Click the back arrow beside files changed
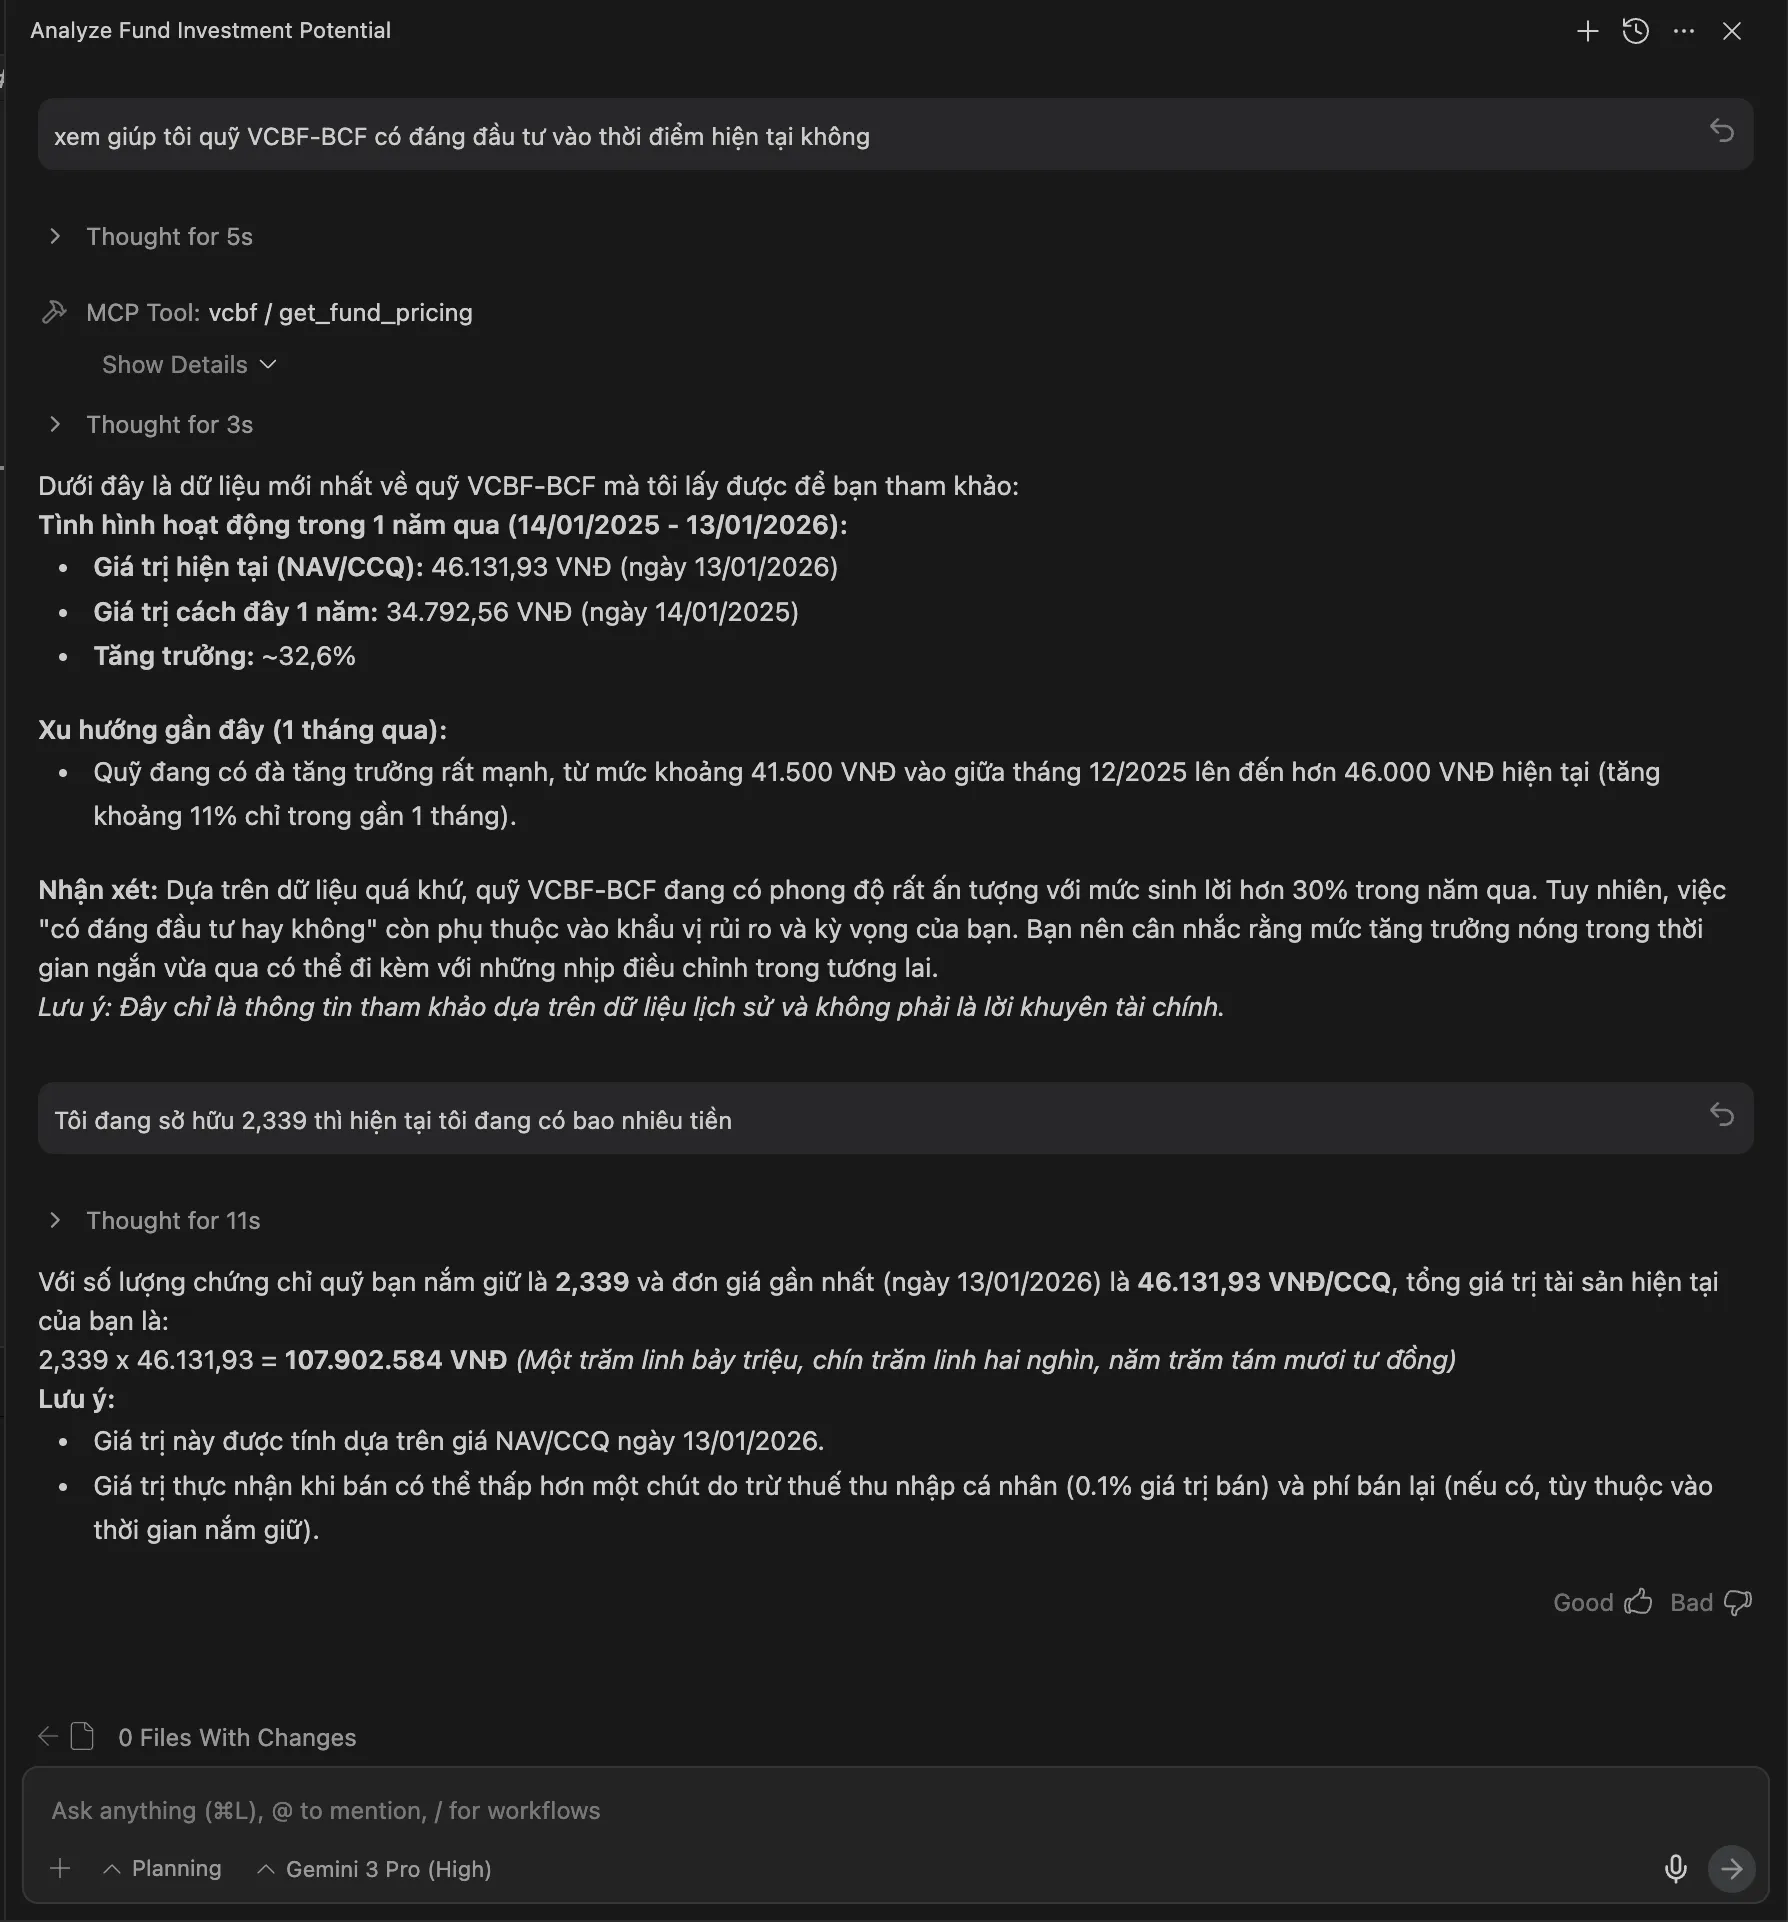This screenshot has height=1922, width=1788. pyautogui.click(x=47, y=1736)
